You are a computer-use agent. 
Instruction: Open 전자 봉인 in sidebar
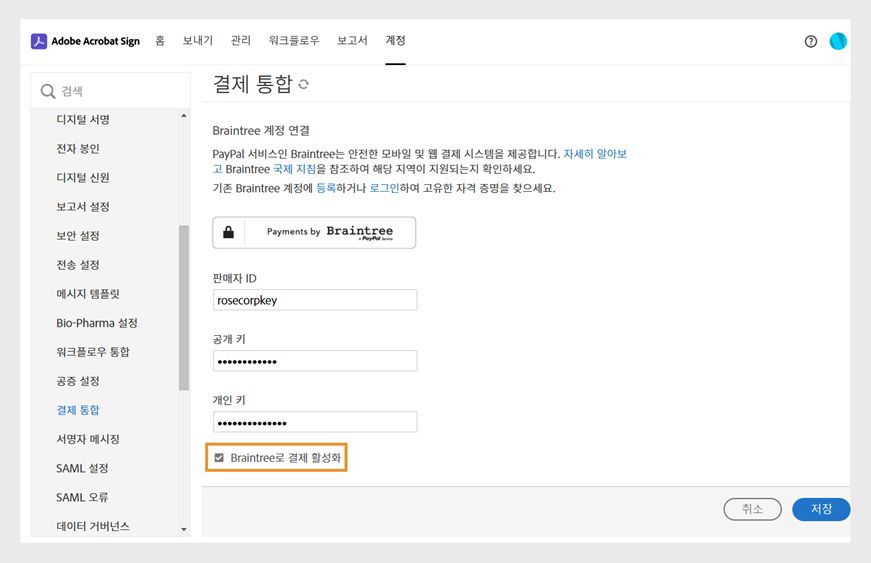coord(78,148)
